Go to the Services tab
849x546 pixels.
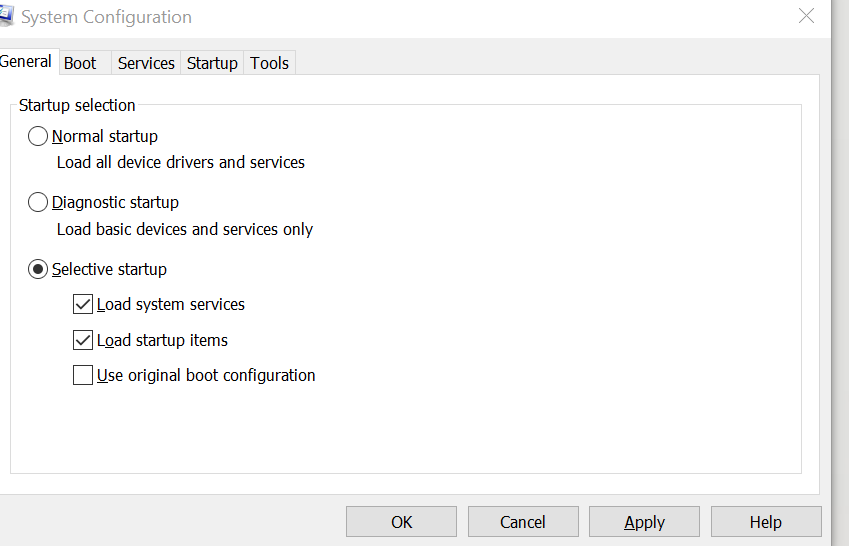tap(146, 63)
